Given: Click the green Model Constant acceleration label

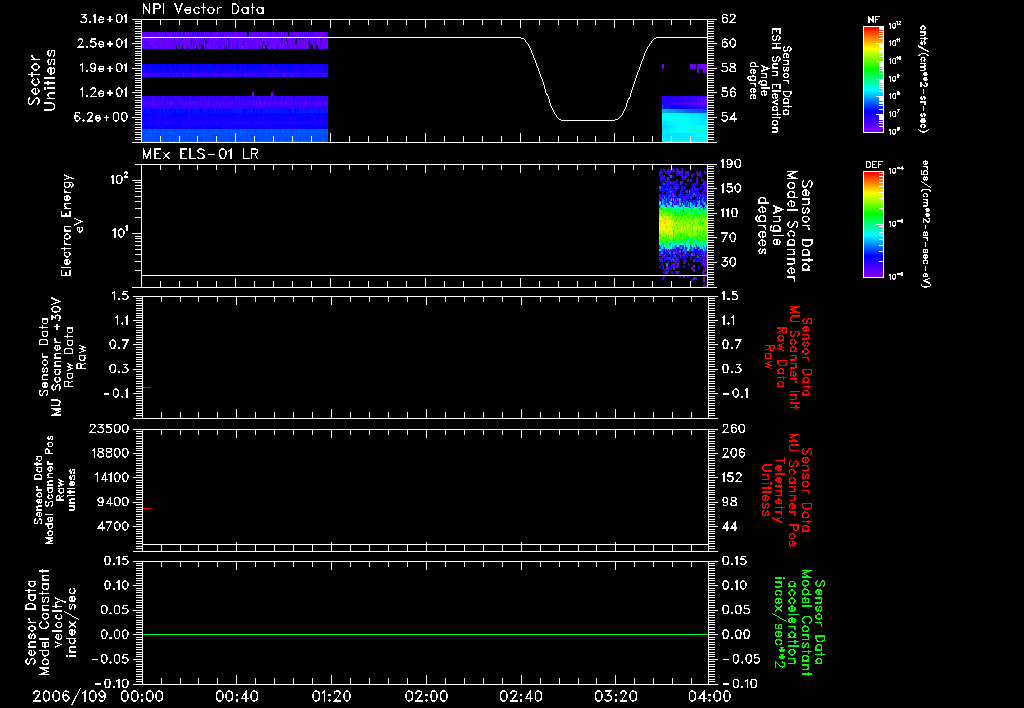Looking at the screenshot, I should (799, 622).
